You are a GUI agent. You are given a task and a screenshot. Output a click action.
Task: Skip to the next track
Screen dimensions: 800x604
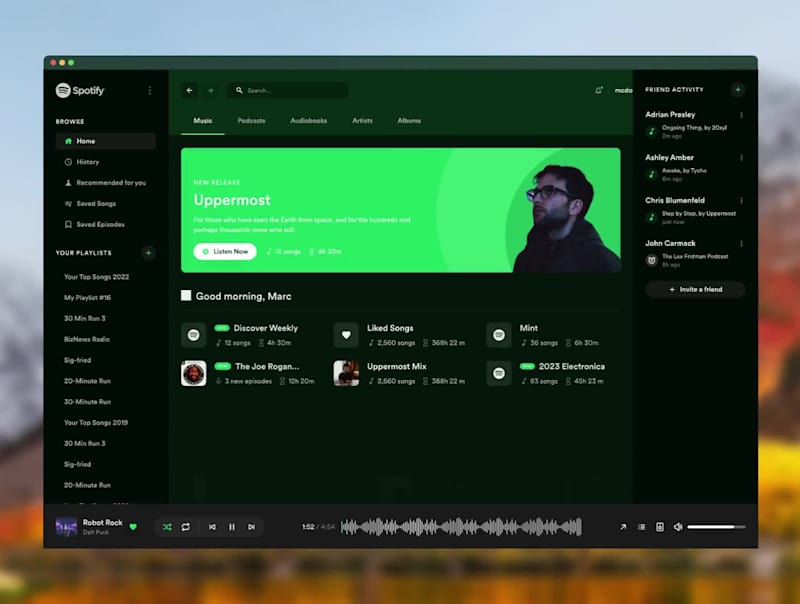click(x=251, y=527)
